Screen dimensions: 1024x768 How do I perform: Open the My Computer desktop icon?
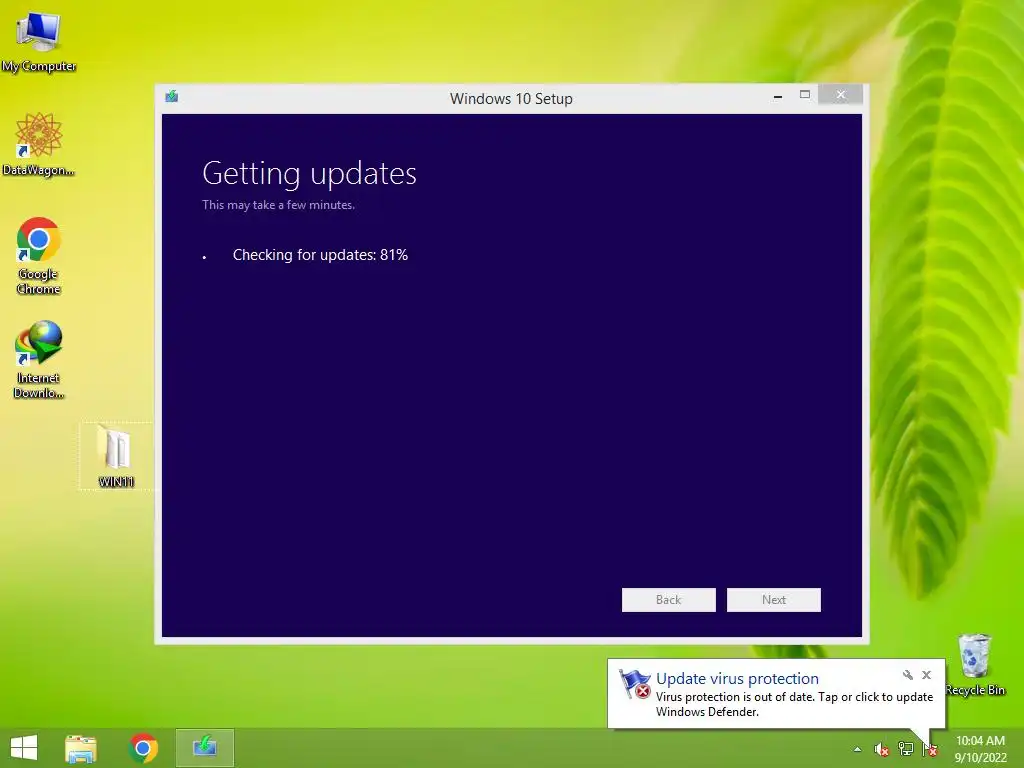click(x=39, y=40)
